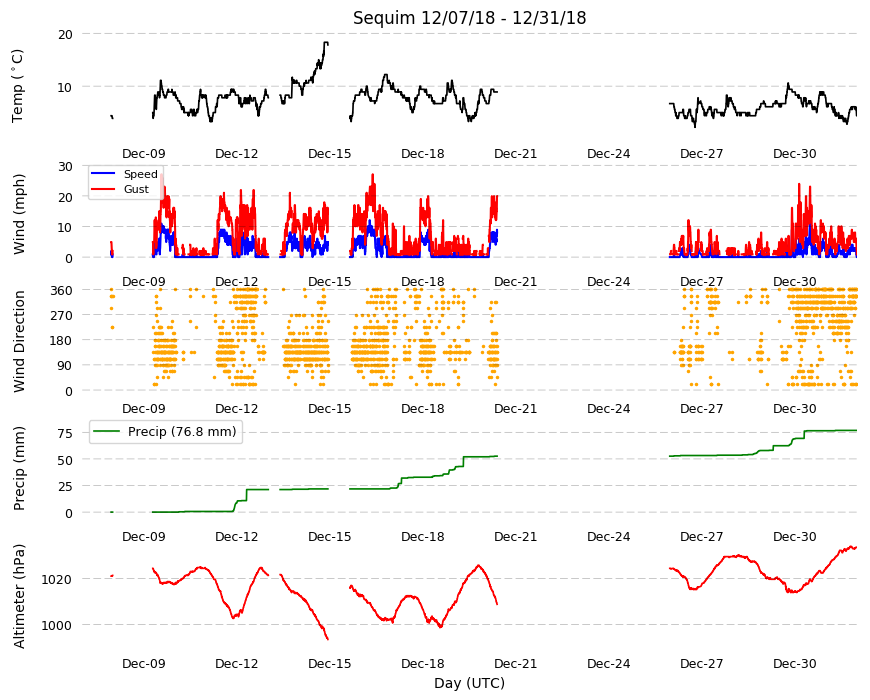This screenshot has height=700, width=870.
Task: Click the 30 tick on wind axis
Action: 65,166
